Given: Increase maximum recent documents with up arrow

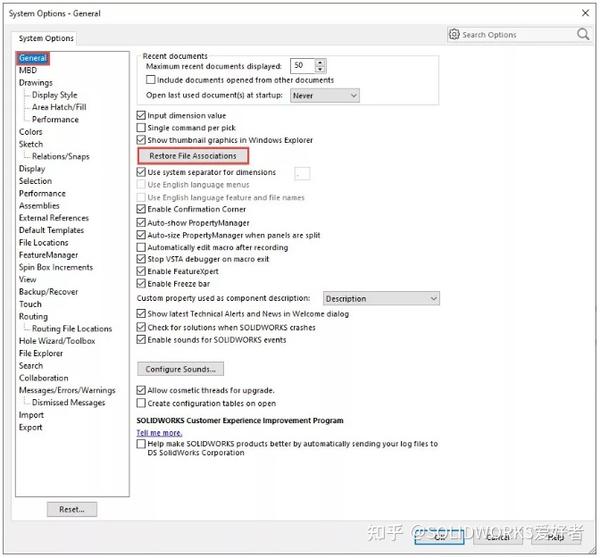Looking at the screenshot, I should pyautogui.click(x=321, y=62).
